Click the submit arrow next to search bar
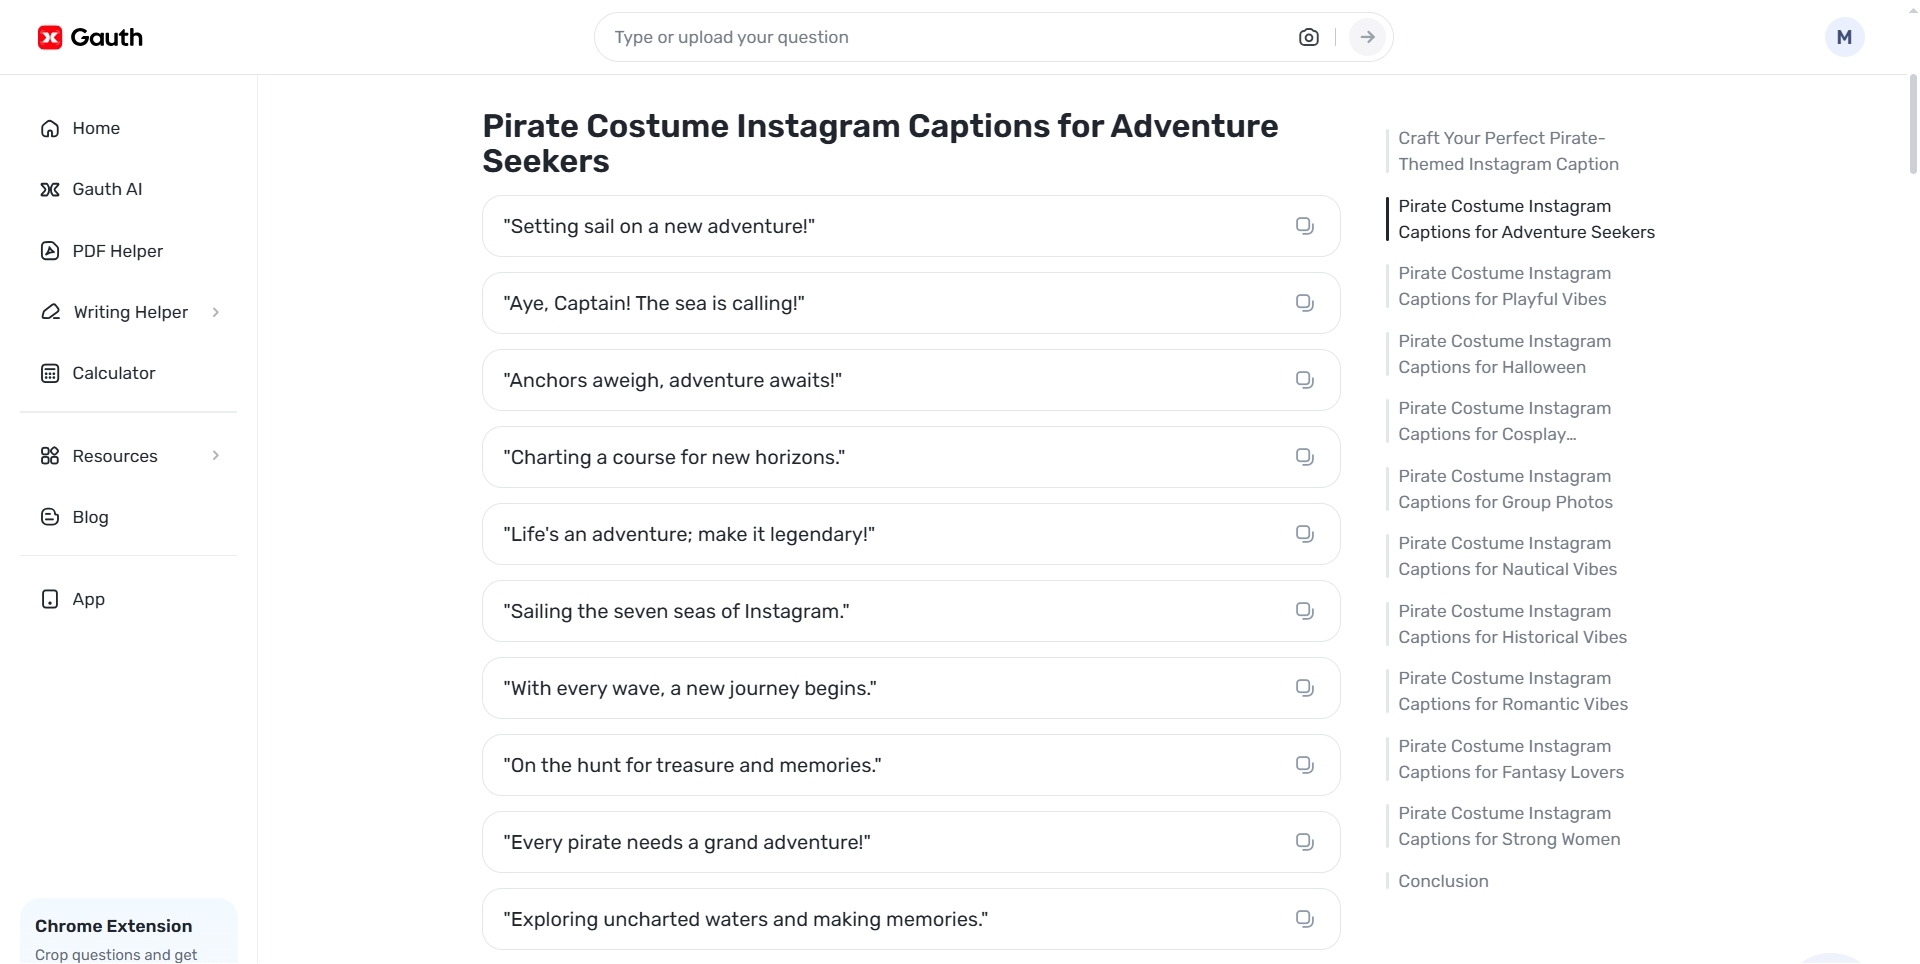This screenshot has width=1920, height=964. click(x=1367, y=37)
